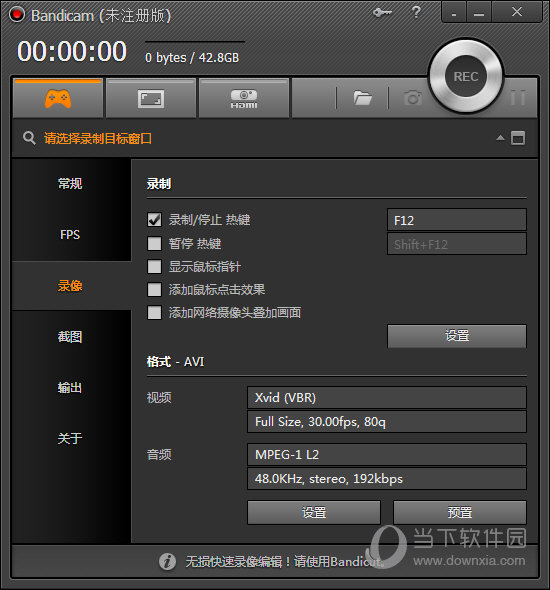
Task: Click the Bandicam red record logo
Action: coord(17,15)
